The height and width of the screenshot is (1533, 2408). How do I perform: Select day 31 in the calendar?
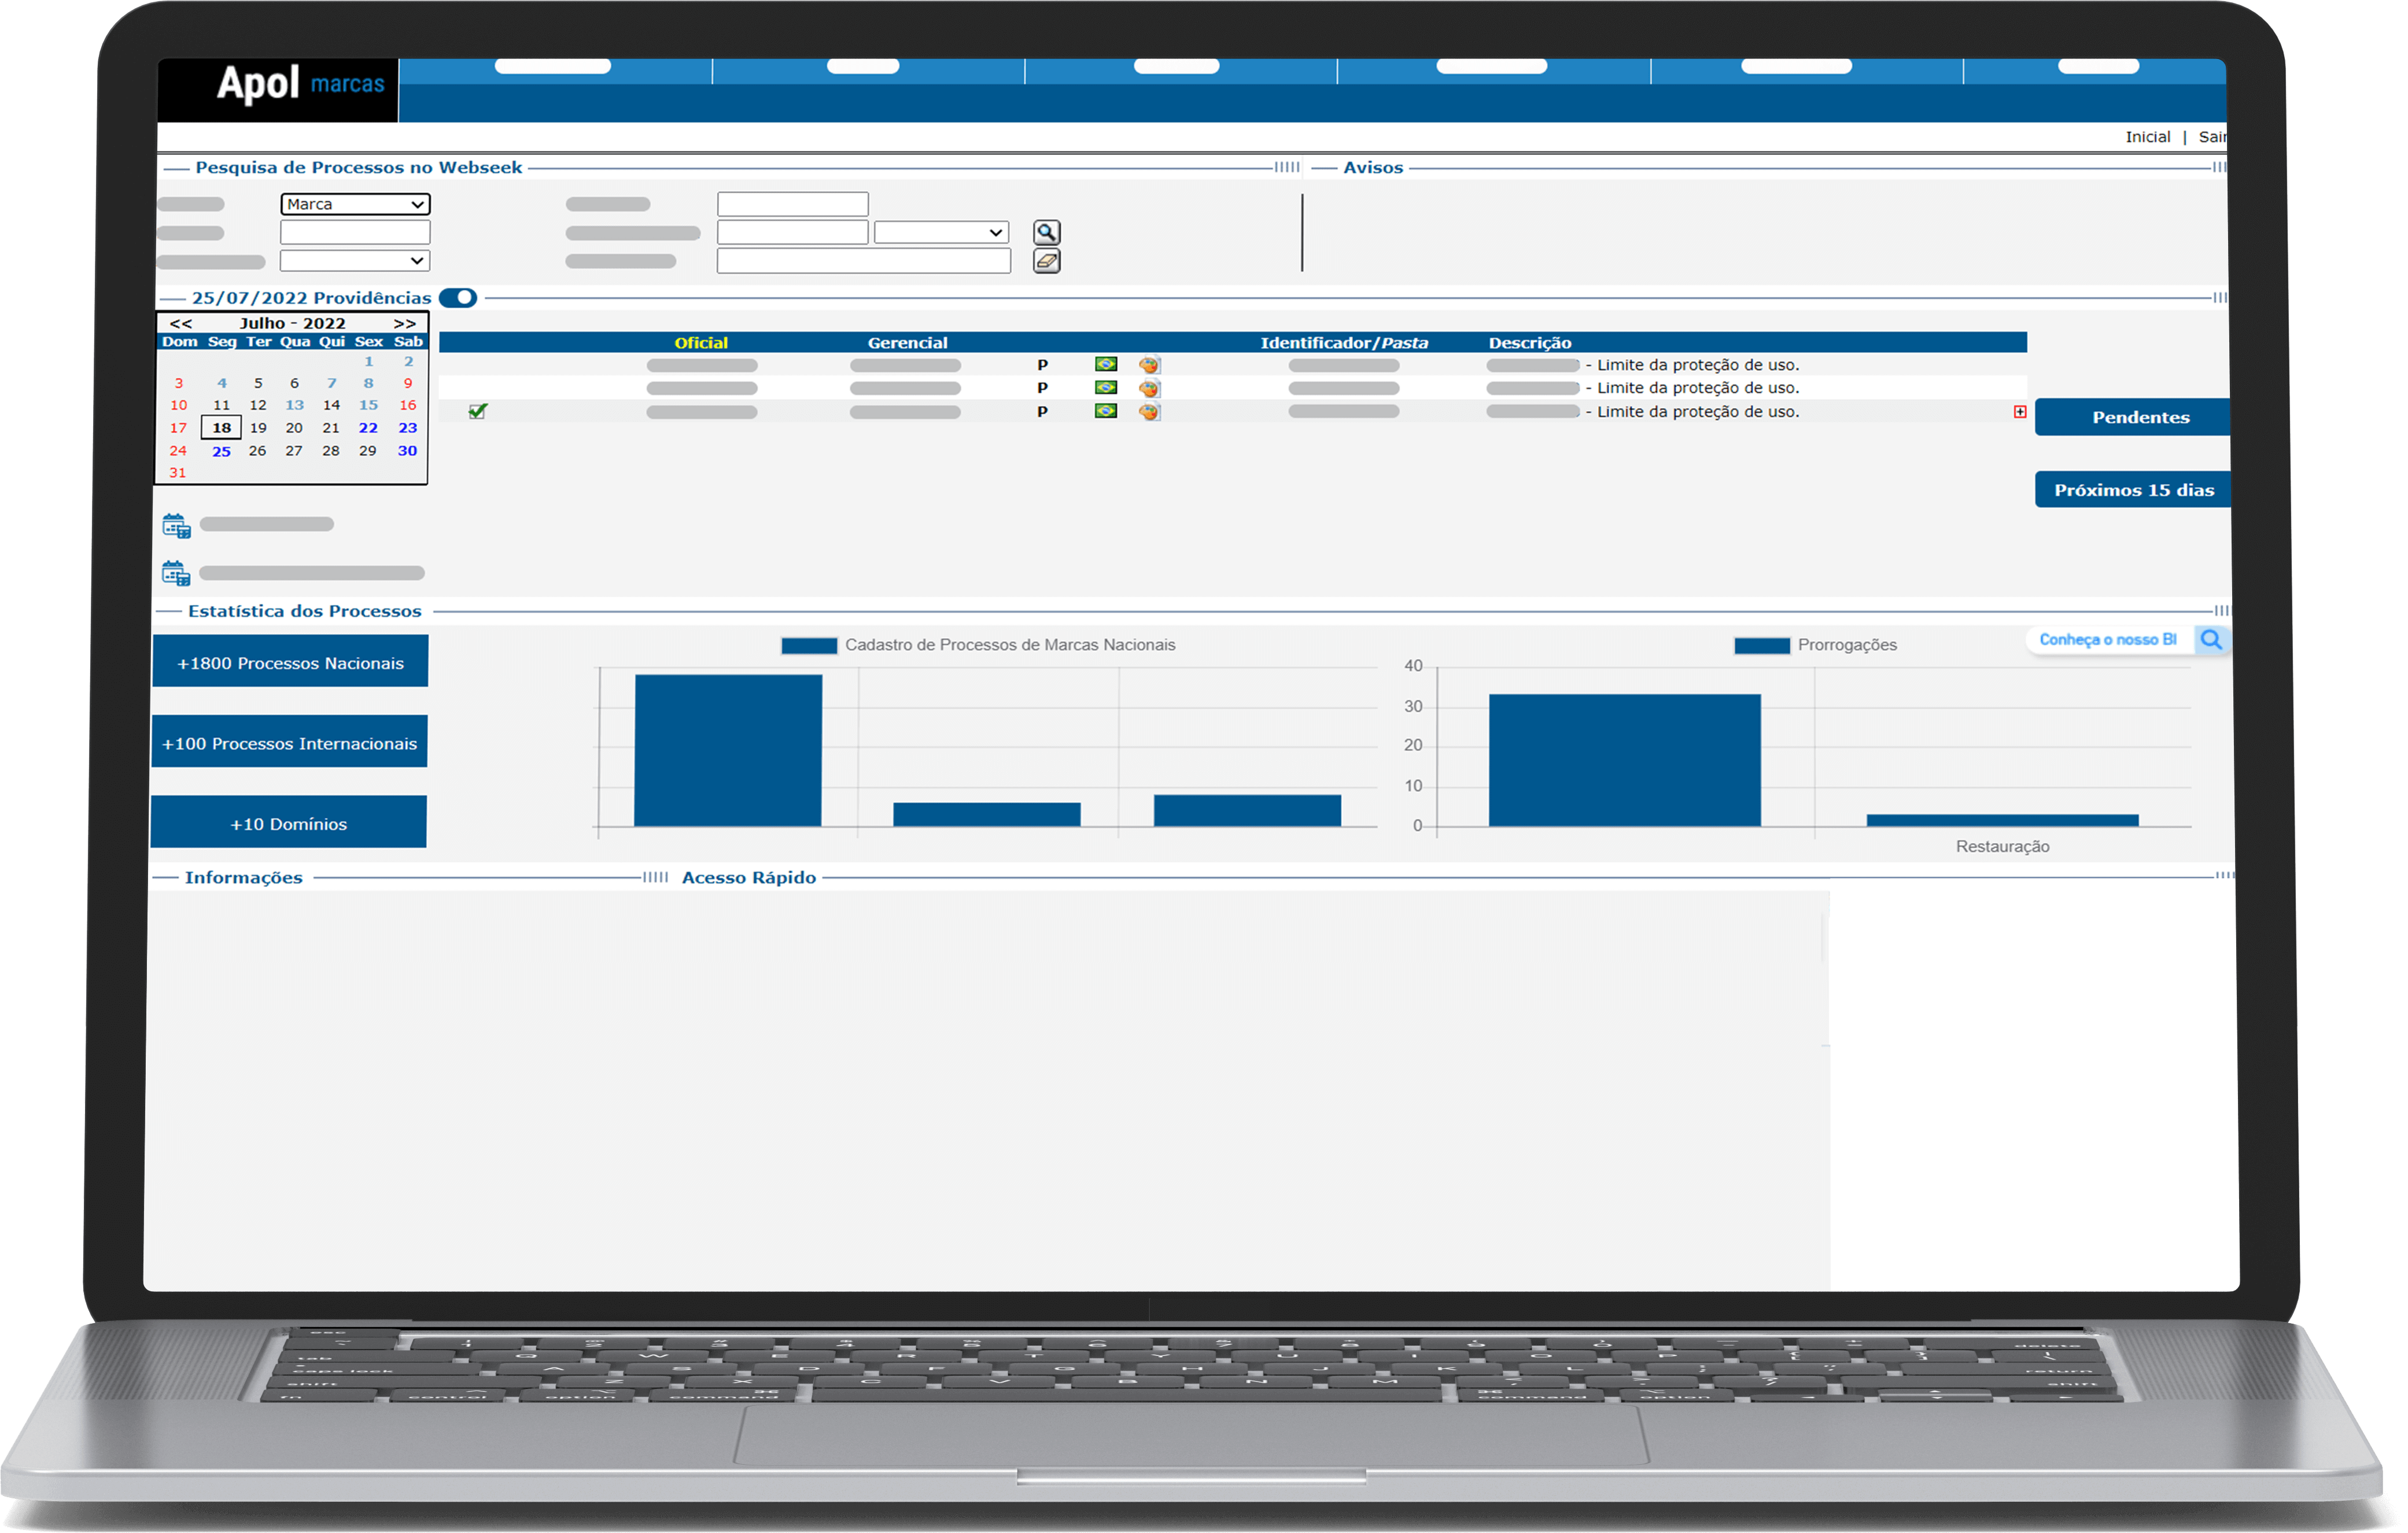click(178, 473)
